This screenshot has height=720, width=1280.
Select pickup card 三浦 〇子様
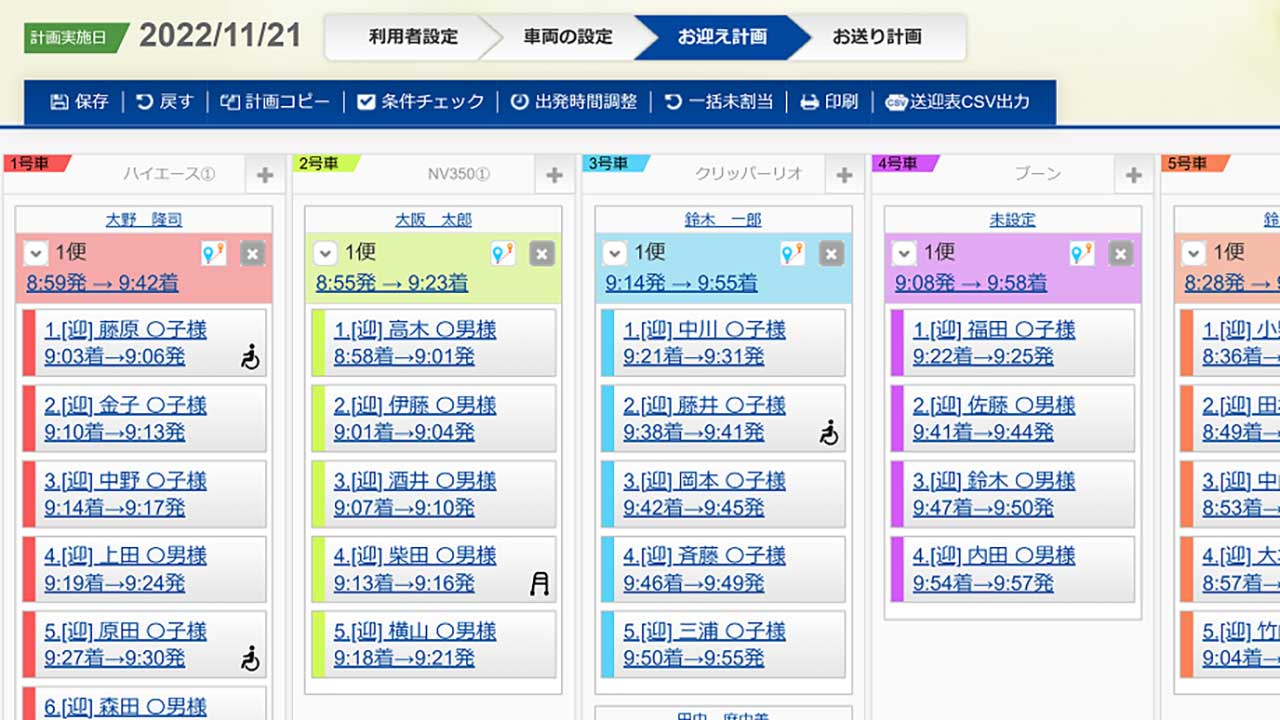[x=723, y=645]
